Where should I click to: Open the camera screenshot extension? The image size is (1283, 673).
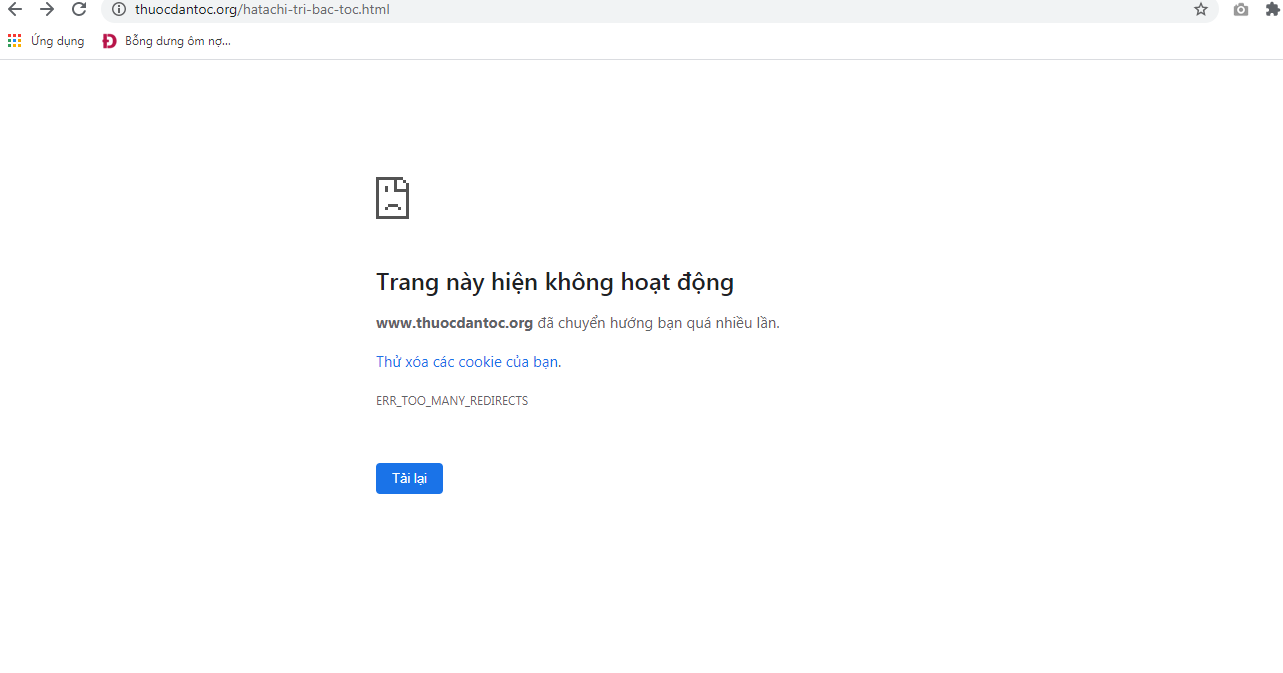[1241, 9]
